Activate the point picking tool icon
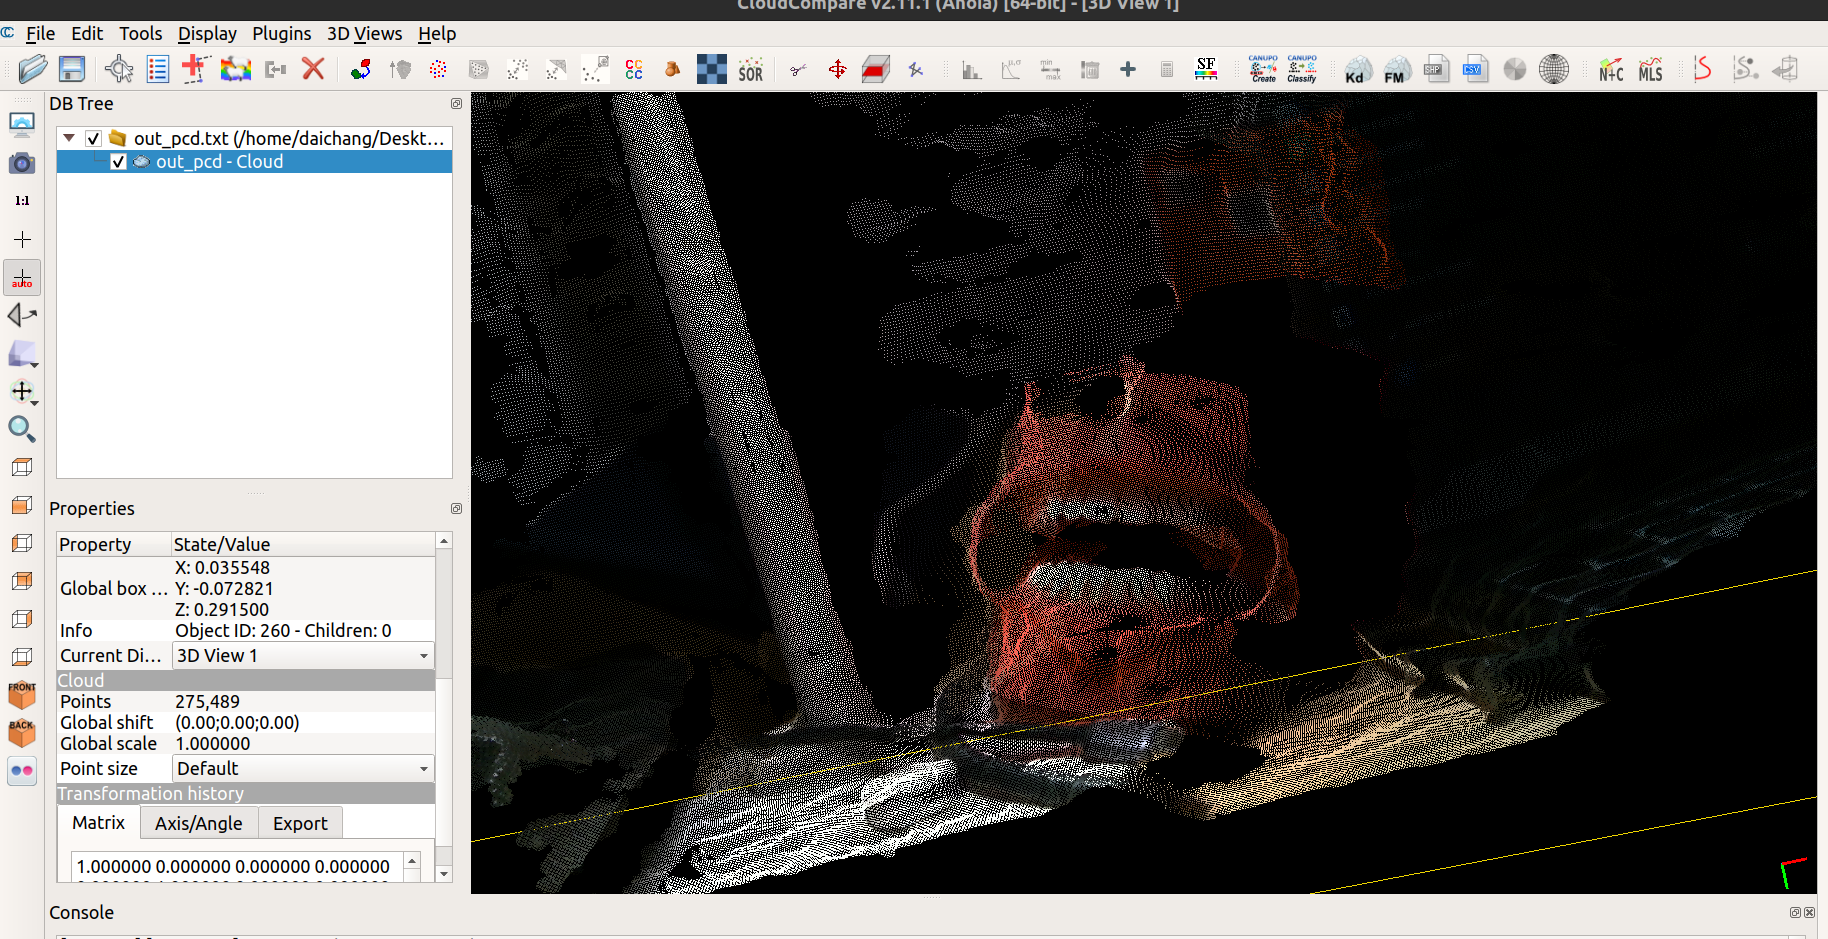The height and width of the screenshot is (939, 1828). point(119,69)
